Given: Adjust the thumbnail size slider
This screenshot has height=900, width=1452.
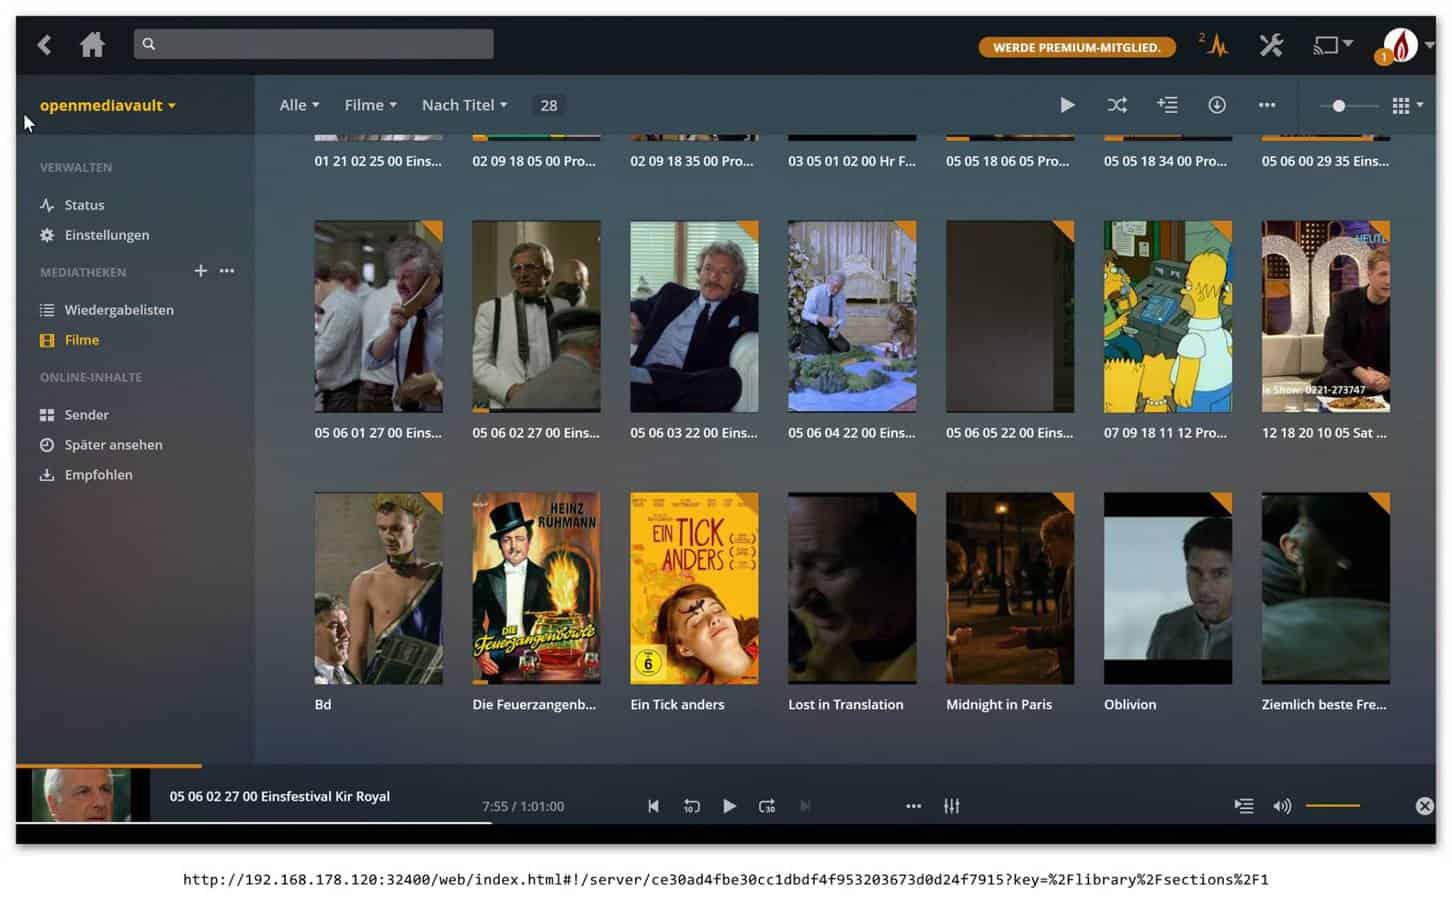Looking at the screenshot, I should pos(1338,105).
